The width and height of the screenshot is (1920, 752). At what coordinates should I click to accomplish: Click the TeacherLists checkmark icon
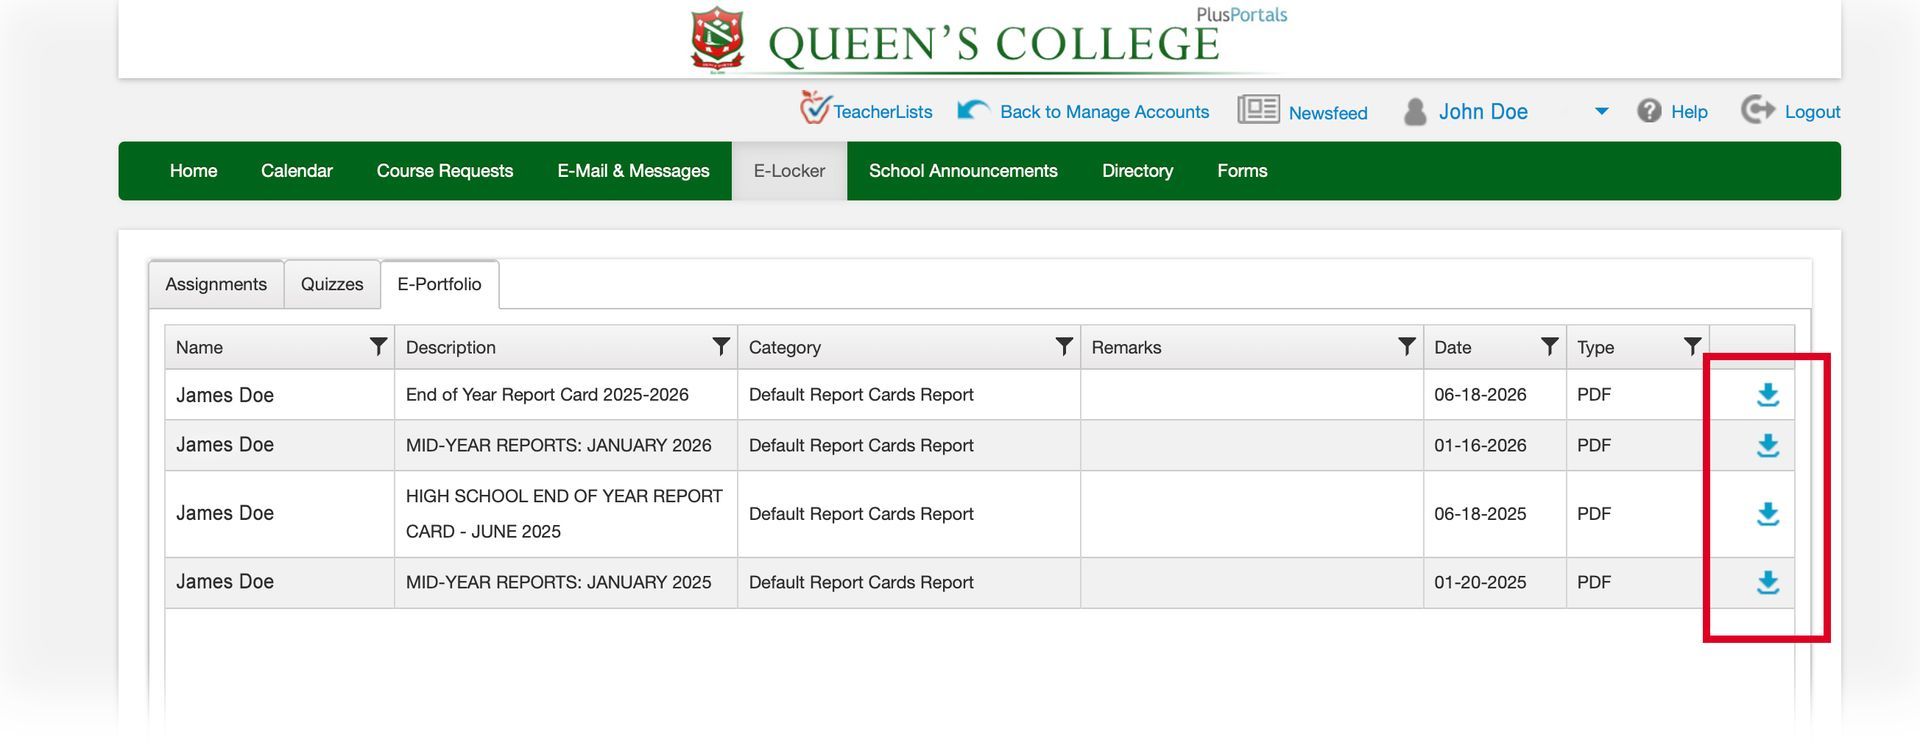tap(814, 108)
